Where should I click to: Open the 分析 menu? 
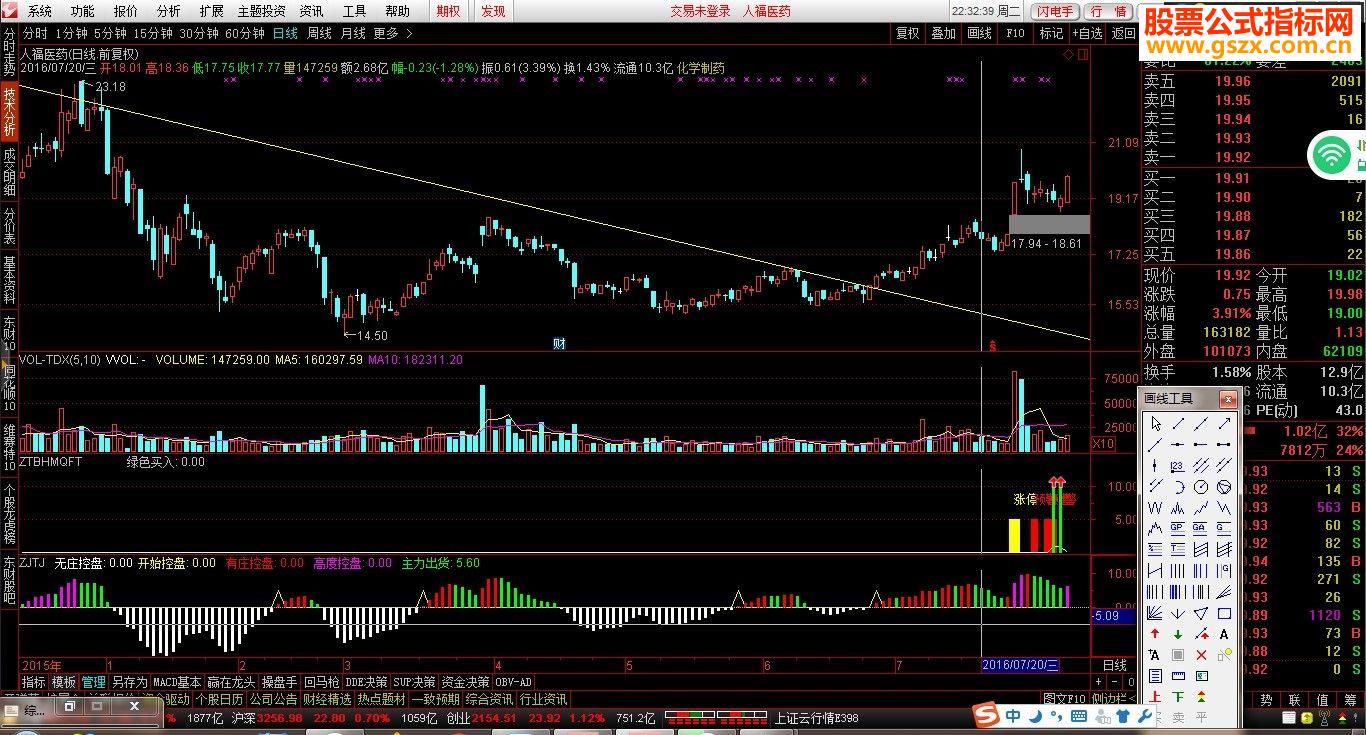tap(168, 11)
